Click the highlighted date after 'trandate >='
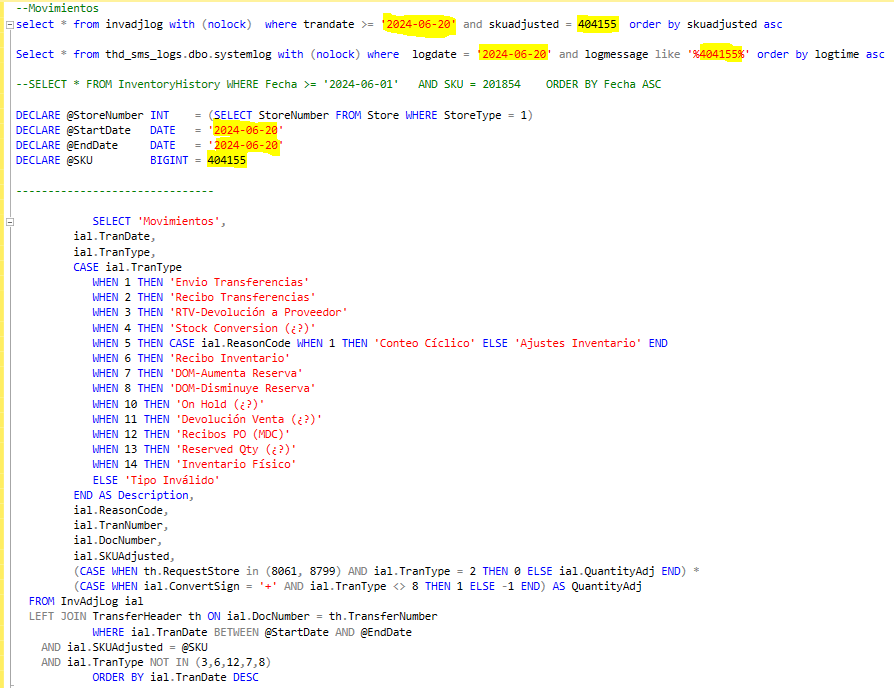This screenshot has width=894, height=688. 418,25
